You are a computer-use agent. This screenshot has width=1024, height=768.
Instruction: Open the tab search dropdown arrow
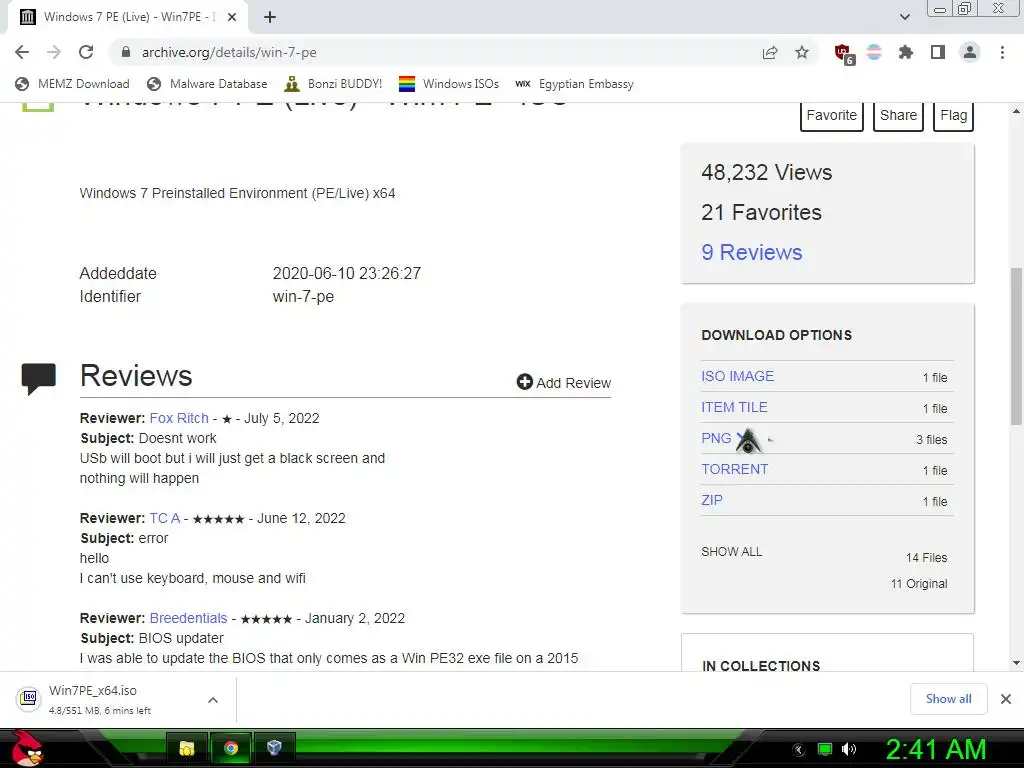coord(904,17)
